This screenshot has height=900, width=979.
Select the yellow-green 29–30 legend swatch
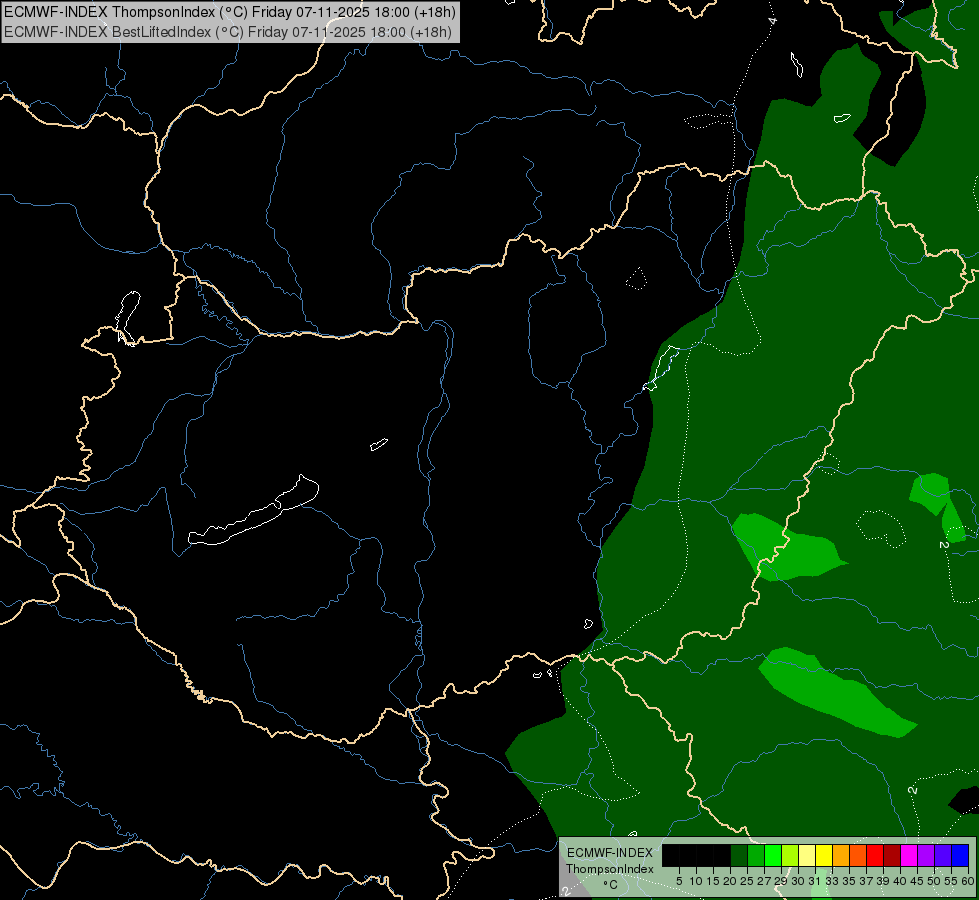[790, 855]
